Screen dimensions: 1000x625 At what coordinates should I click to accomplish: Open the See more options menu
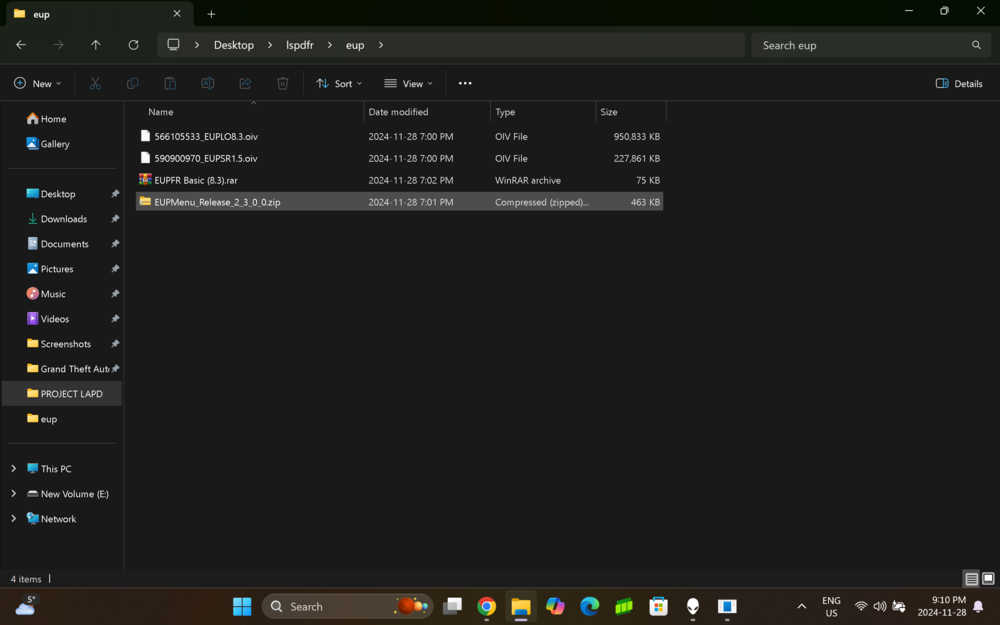click(464, 83)
